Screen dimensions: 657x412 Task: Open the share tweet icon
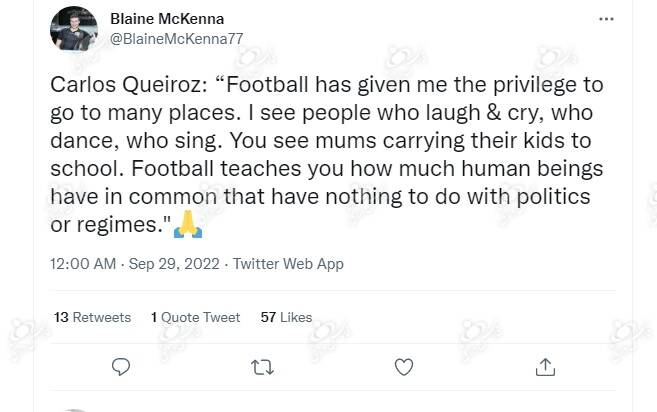(x=545, y=367)
